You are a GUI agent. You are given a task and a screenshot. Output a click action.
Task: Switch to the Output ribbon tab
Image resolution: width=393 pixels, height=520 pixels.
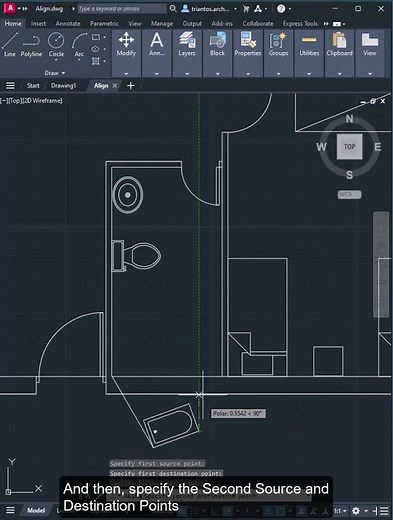tap(192, 23)
